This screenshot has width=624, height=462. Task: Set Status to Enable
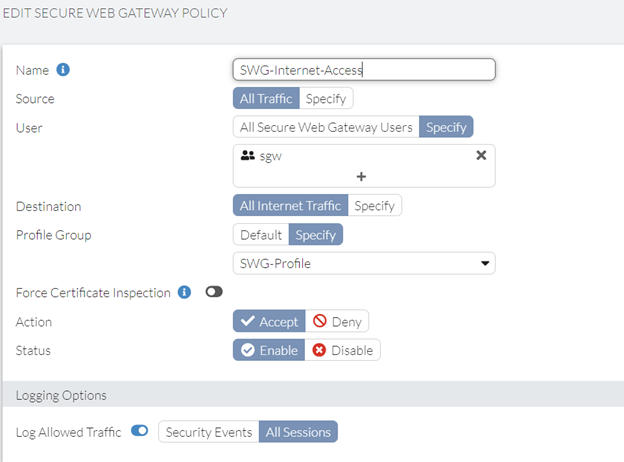click(269, 351)
